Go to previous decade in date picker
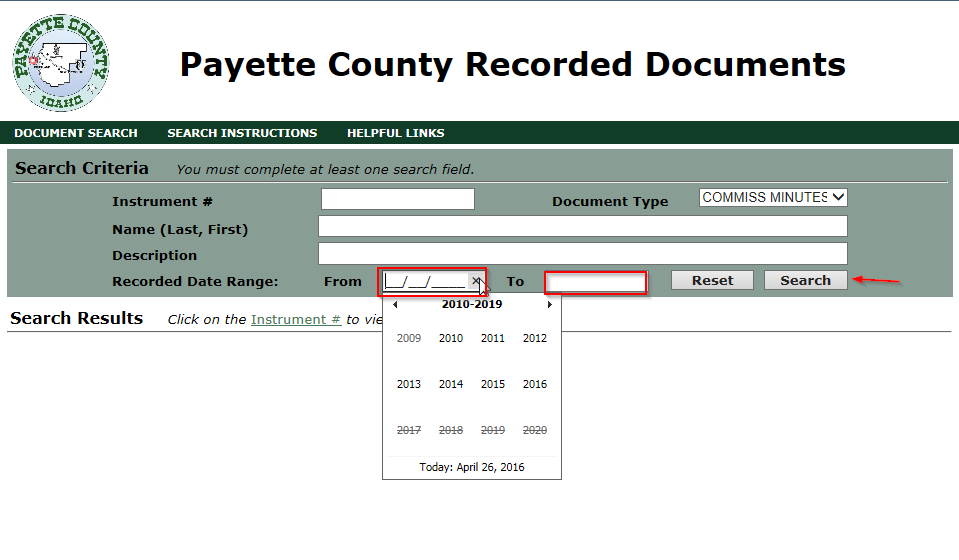 point(395,304)
